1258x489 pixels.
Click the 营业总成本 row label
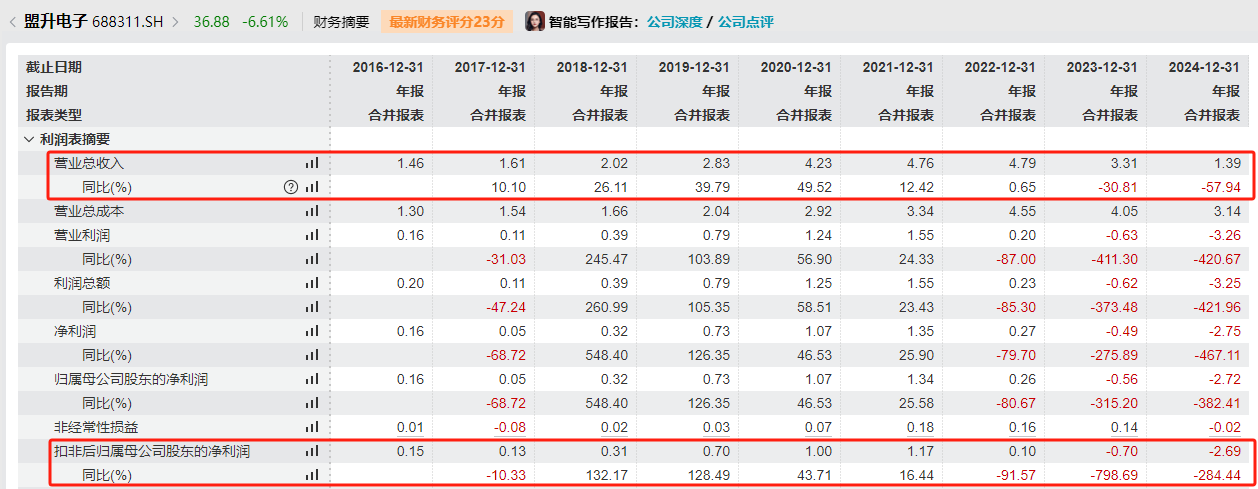89,211
